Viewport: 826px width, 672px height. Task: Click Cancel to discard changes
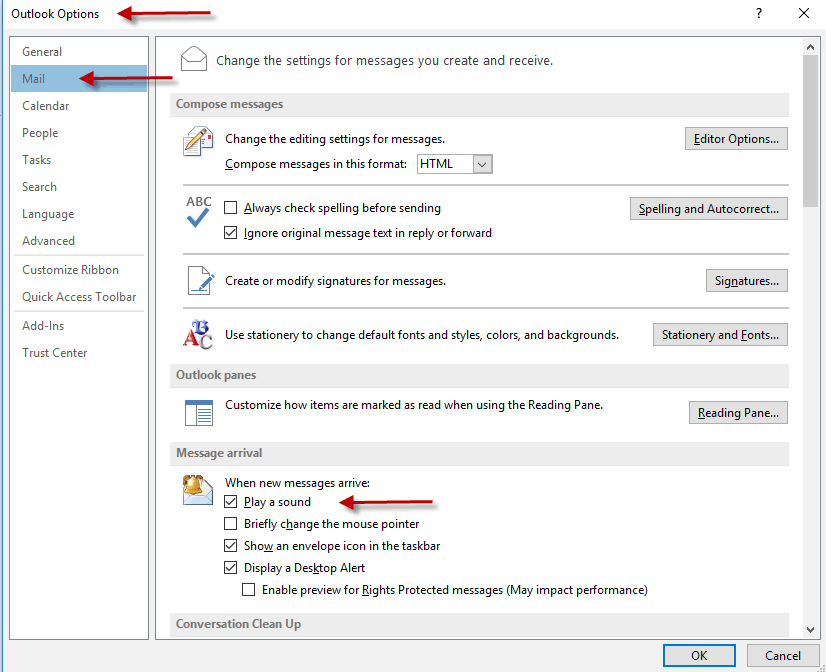782,655
